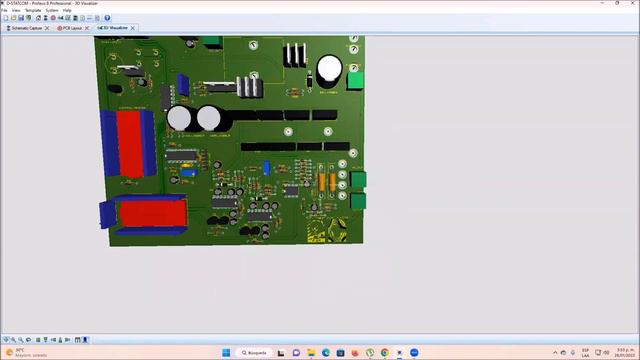This screenshot has width=640, height=360.
Task: Open File Explorer from the taskbar
Action: 311,353
